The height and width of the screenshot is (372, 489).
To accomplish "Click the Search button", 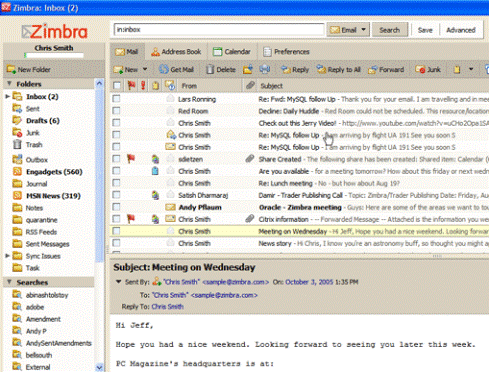I will pyautogui.click(x=390, y=30).
